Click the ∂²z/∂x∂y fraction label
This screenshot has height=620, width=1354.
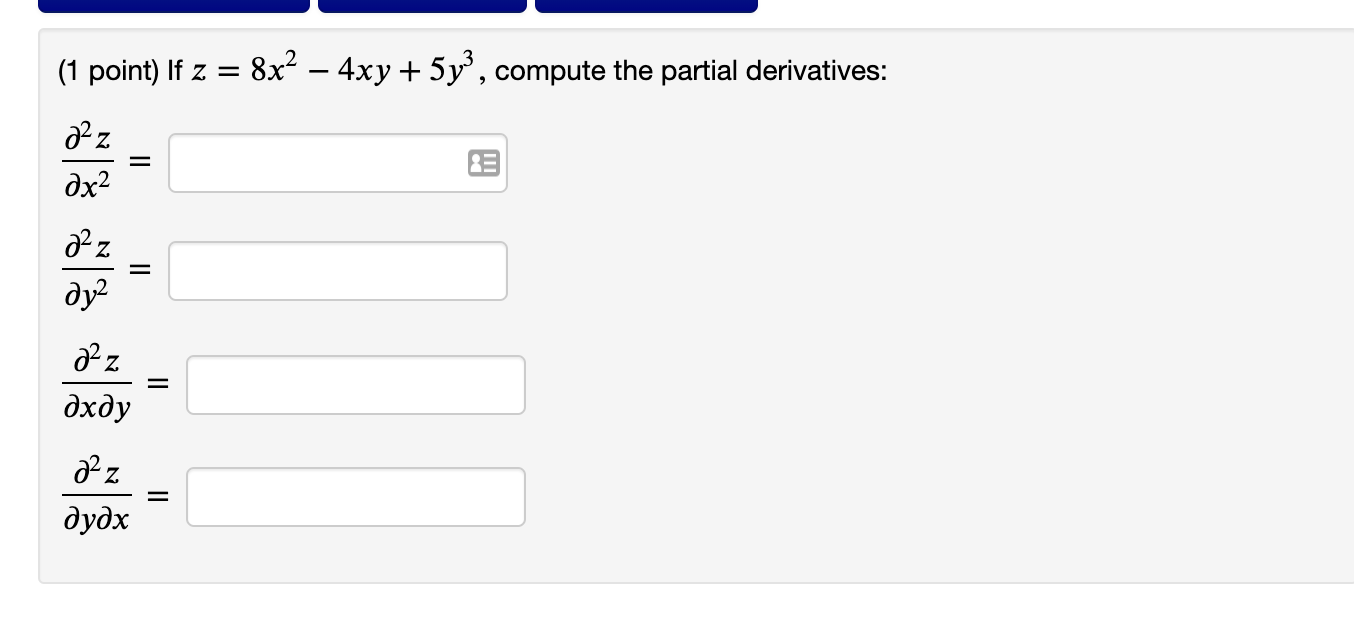coord(98,385)
